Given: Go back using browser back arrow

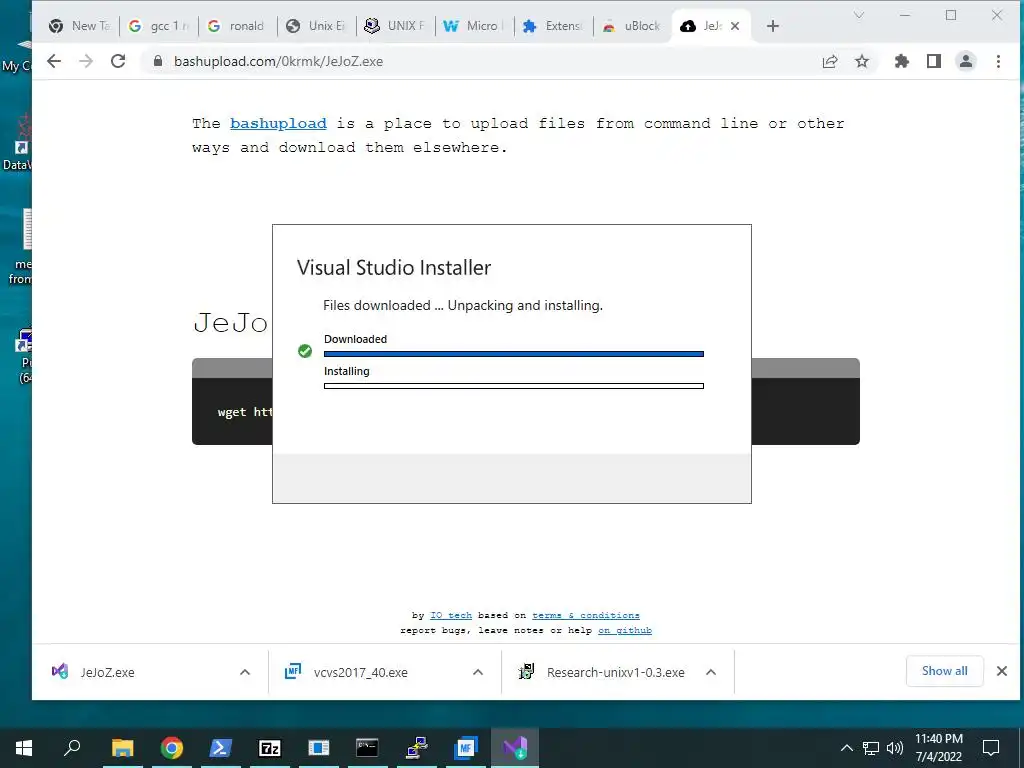Looking at the screenshot, I should [x=54, y=61].
